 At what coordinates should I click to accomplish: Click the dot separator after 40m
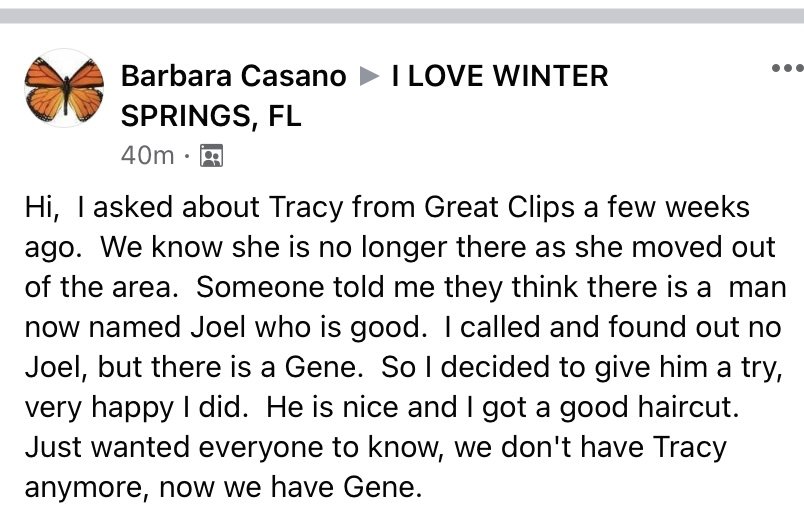(x=187, y=156)
